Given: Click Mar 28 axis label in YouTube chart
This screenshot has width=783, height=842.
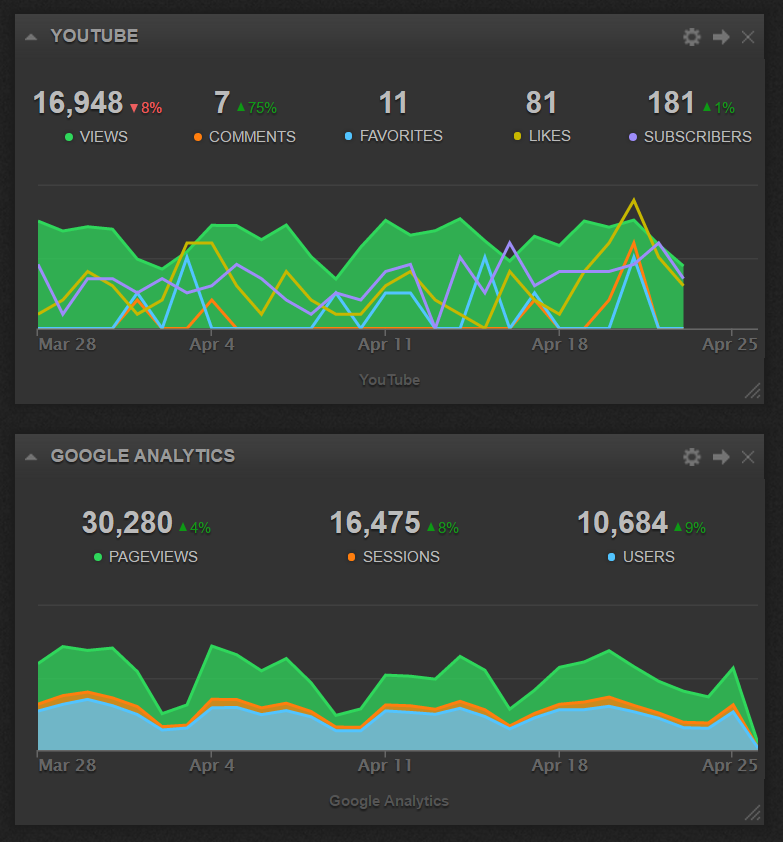Looking at the screenshot, I should [67, 344].
